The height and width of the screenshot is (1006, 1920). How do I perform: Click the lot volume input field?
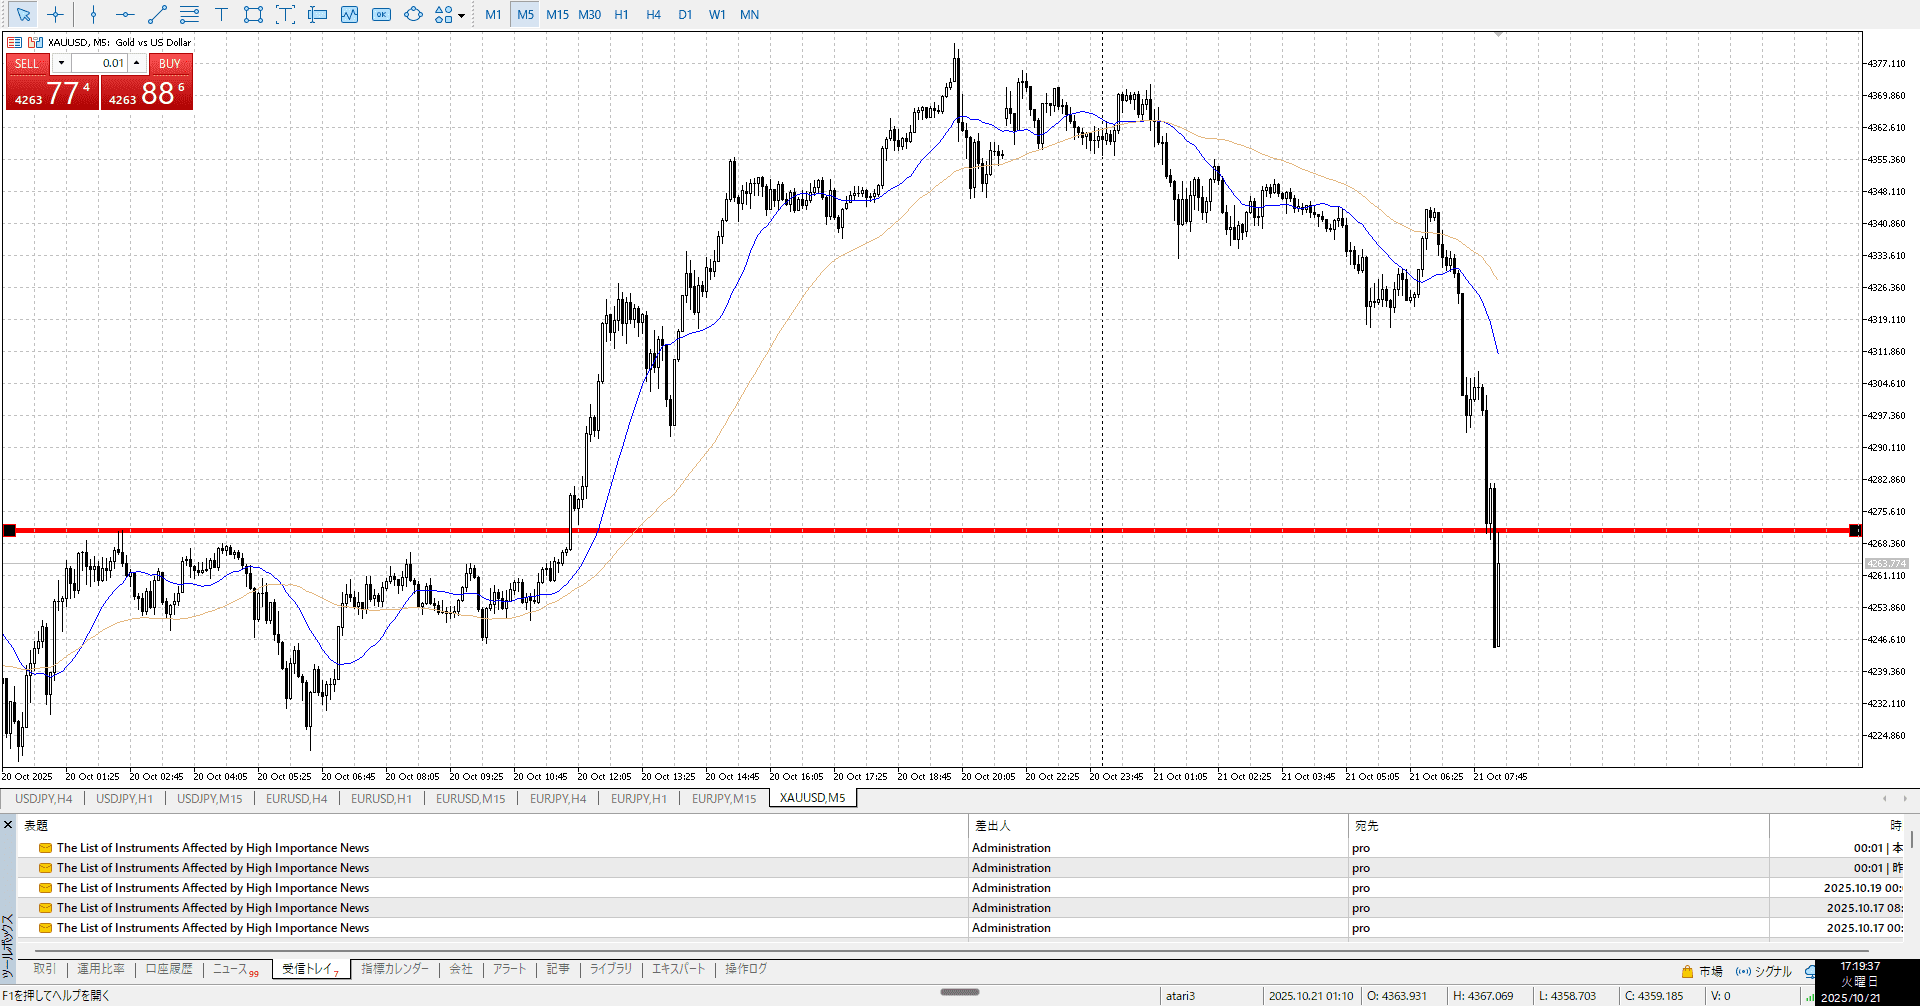point(99,63)
